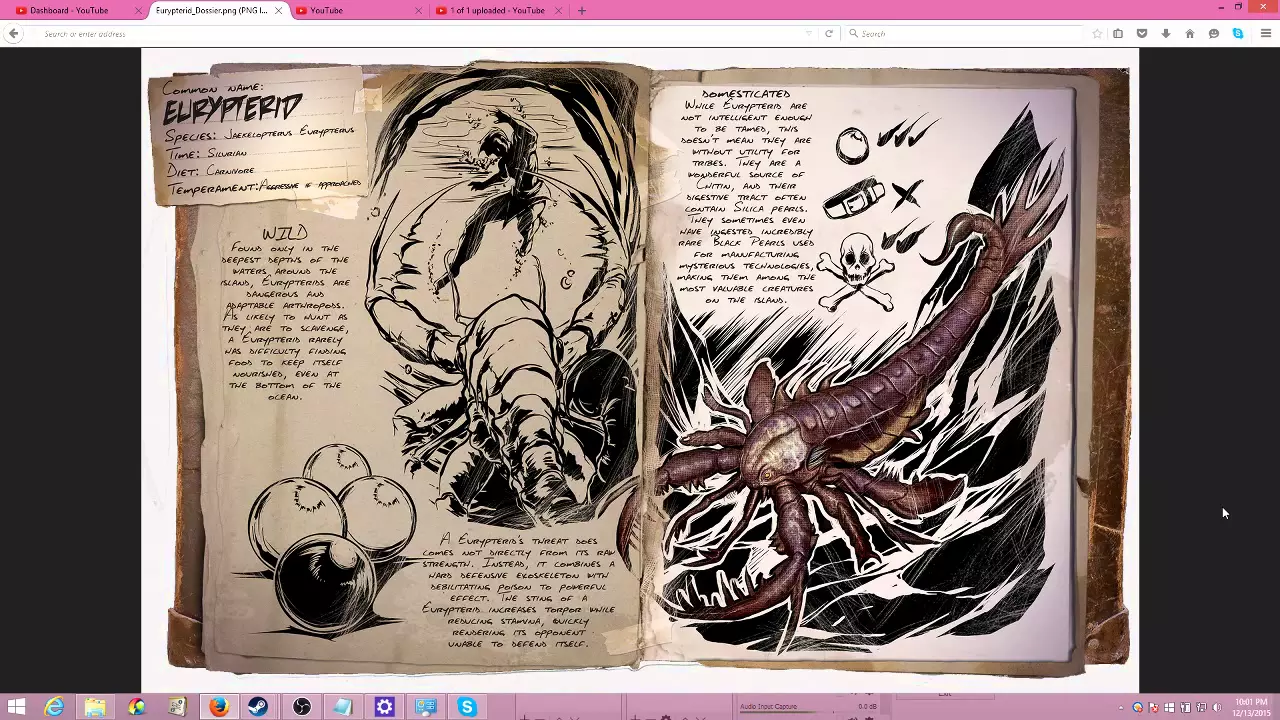
Task: Open the monitor display taskbar app
Action: (x=425, y=707)
